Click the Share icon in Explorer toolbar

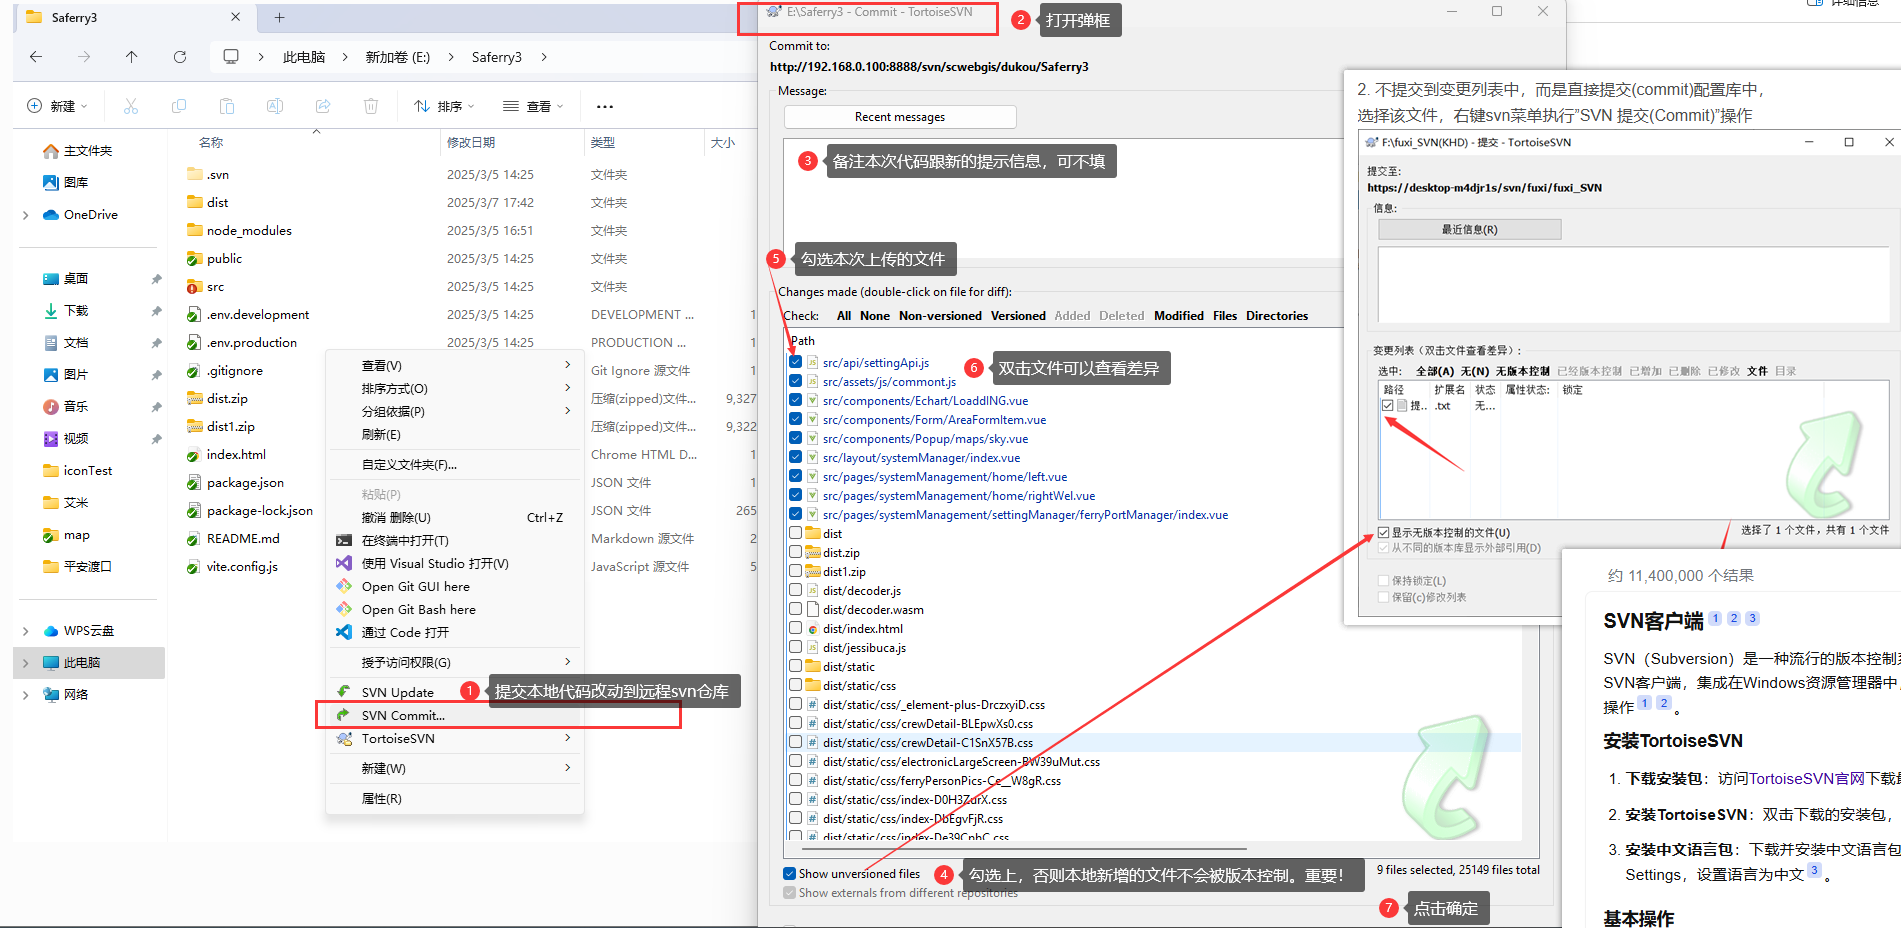[x=323, y=106]
